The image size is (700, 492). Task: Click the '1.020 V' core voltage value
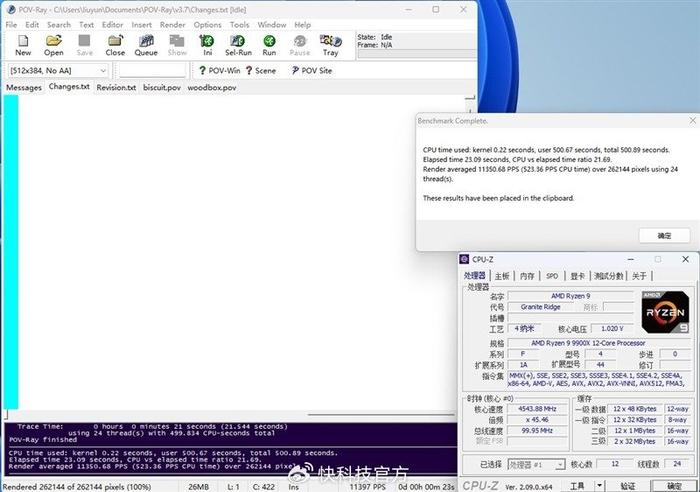coord(612,329)
